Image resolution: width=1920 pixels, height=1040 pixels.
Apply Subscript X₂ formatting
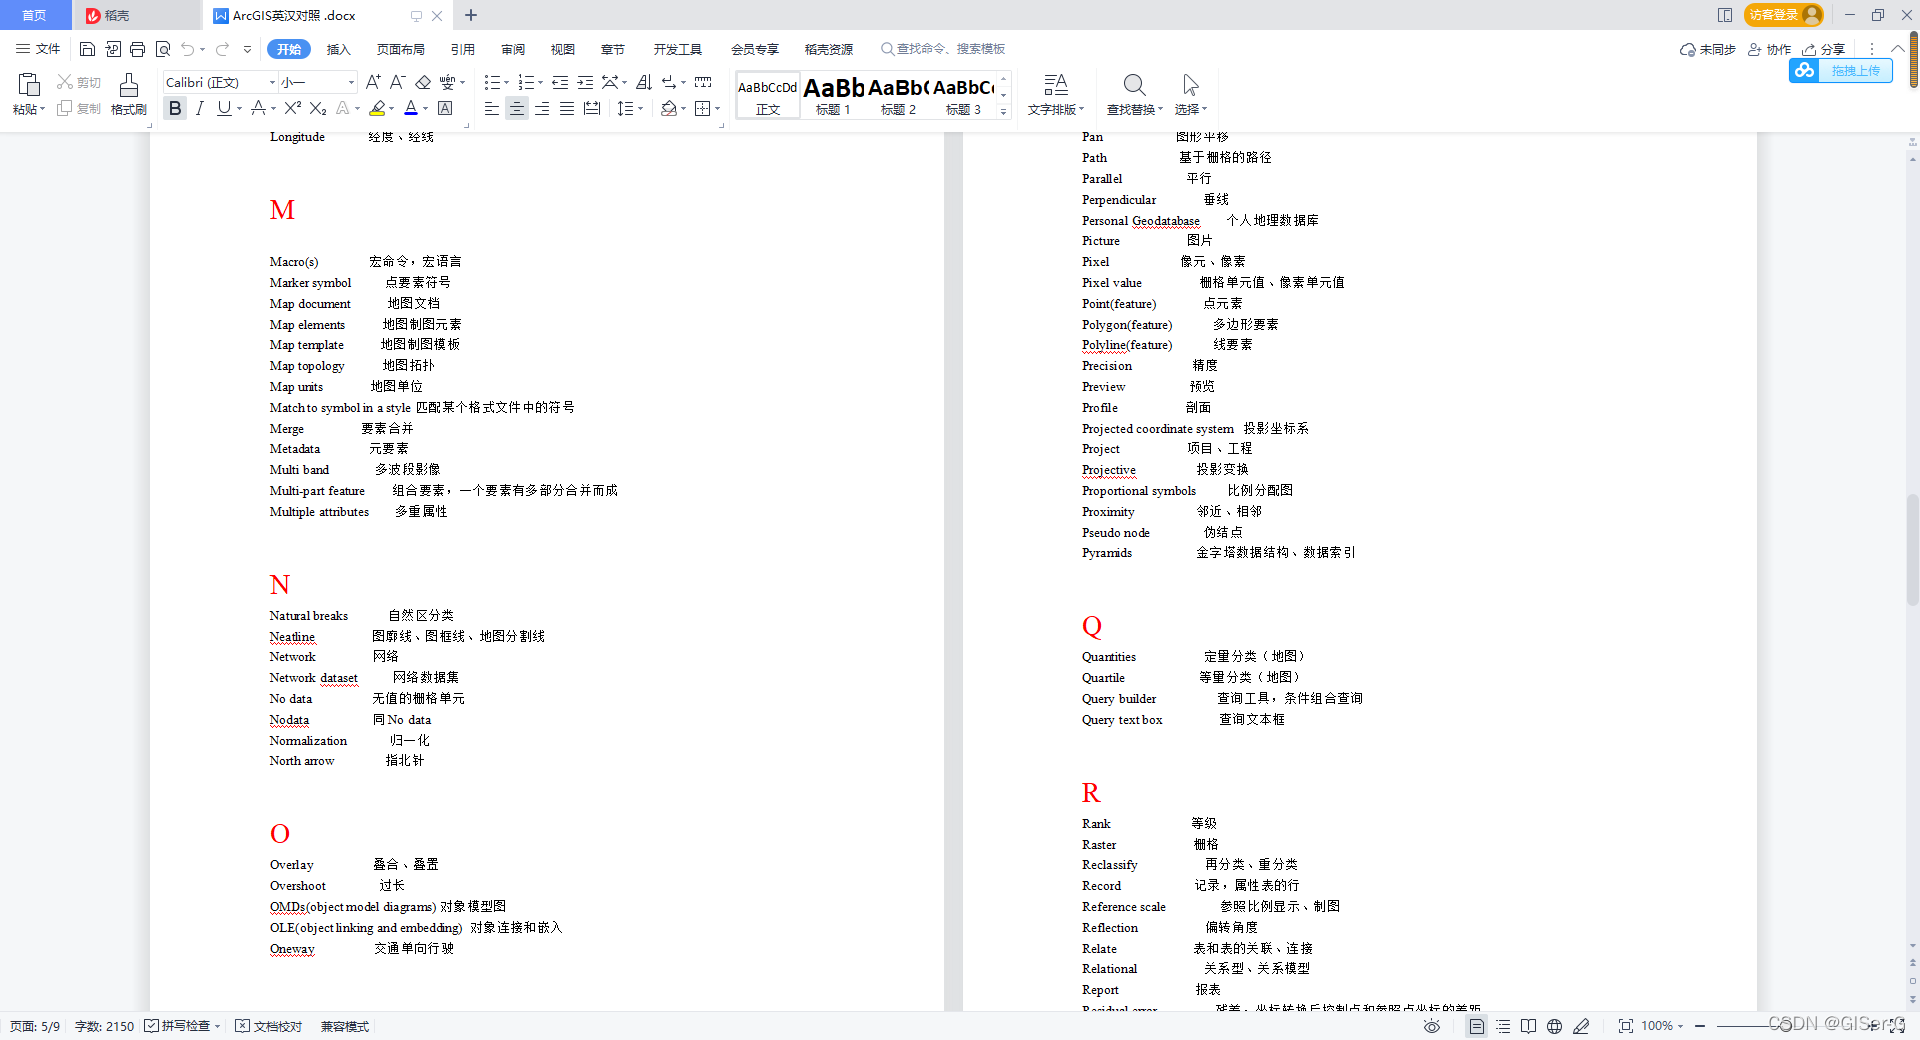pos(317,108)
